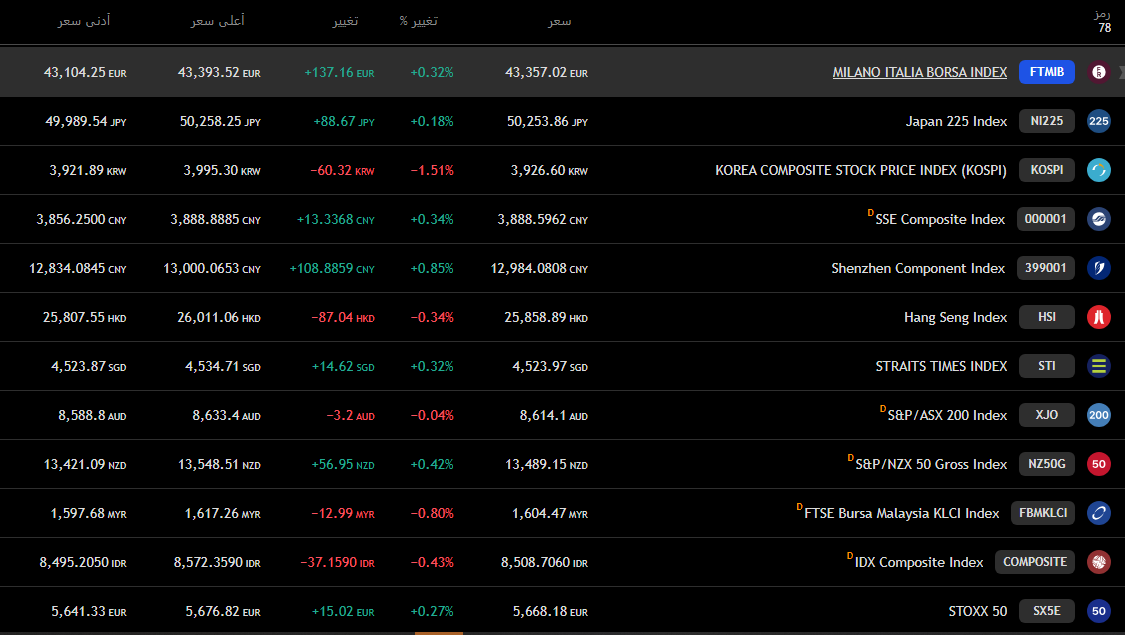This screenshot has width=1125, height=635.
Task: Click the Shenzhen Component index logo icon
Action: click(1098, 268)
